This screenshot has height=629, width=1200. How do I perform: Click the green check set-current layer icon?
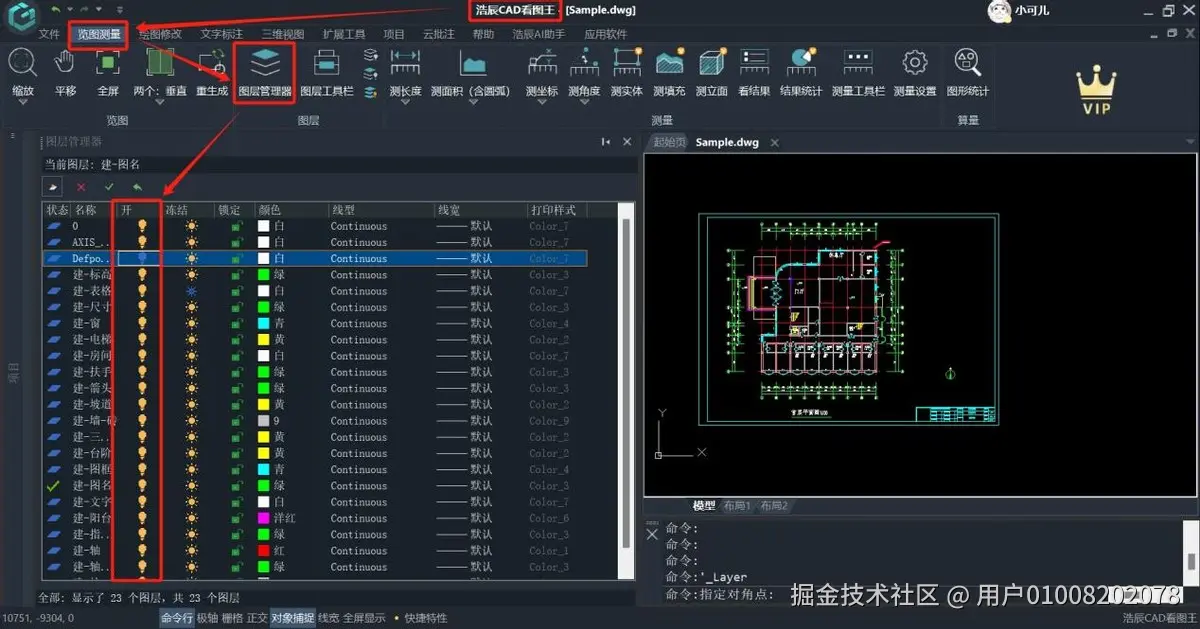(109, 187)
